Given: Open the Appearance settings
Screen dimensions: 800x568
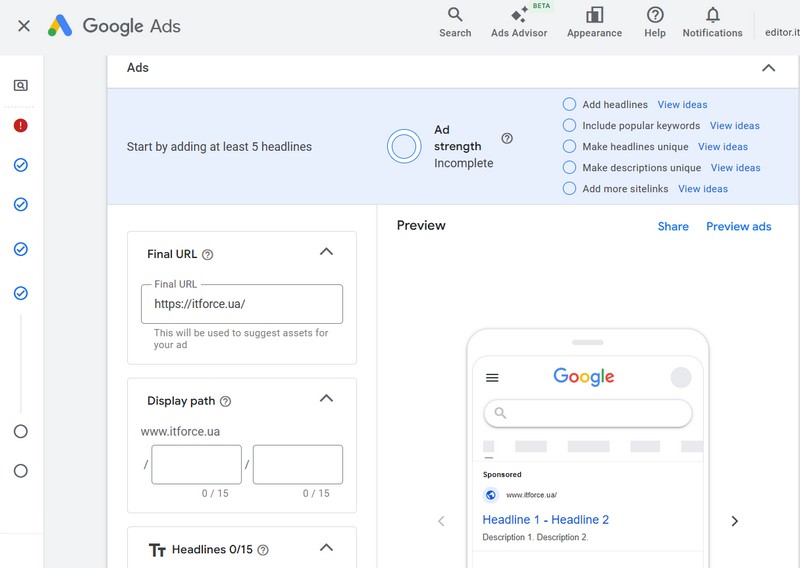Looking at the screenshot, I should (594, 22).
